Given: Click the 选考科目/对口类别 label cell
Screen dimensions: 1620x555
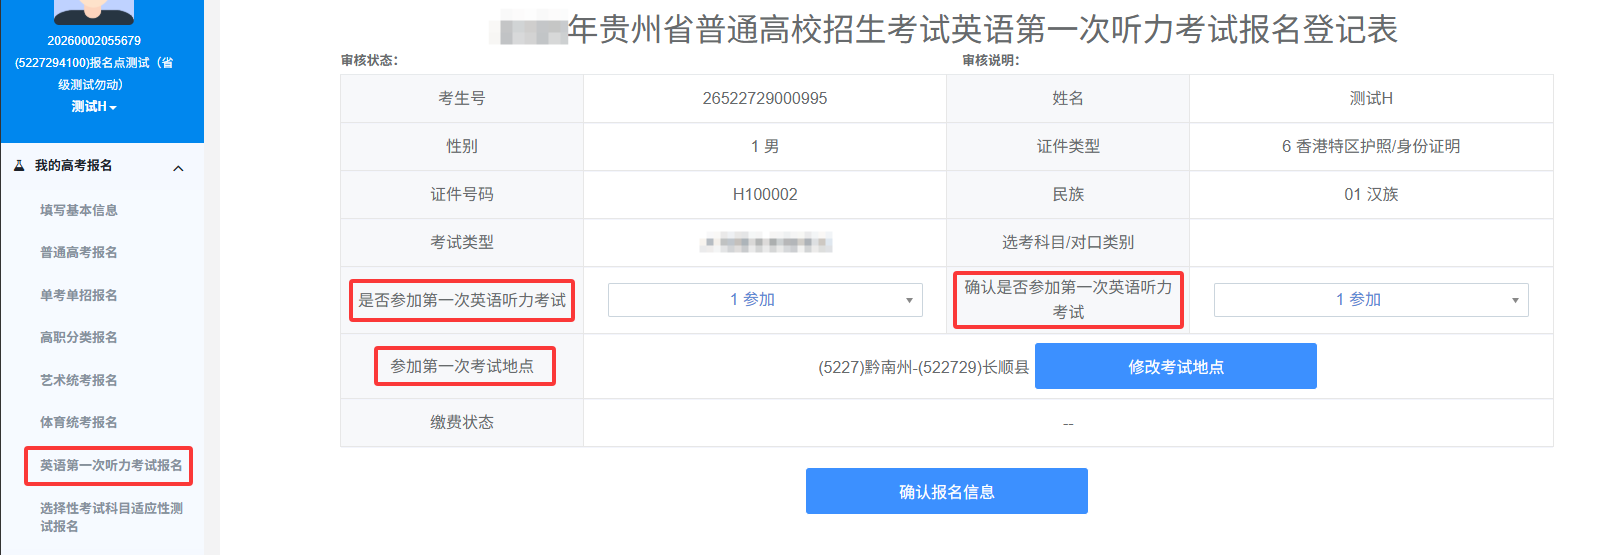Looking at the screenshot, I should point(1068,242).
